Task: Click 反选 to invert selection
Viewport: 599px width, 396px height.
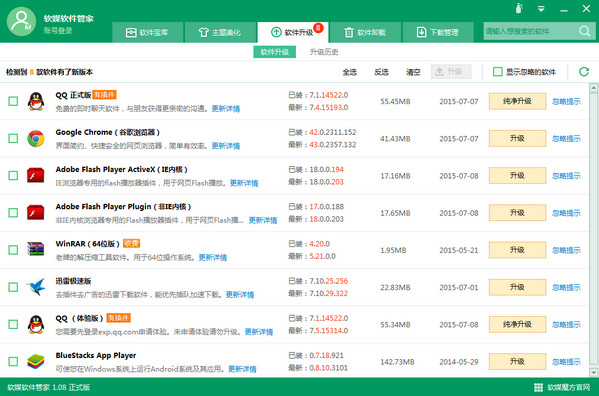Action: pos(381,72)
